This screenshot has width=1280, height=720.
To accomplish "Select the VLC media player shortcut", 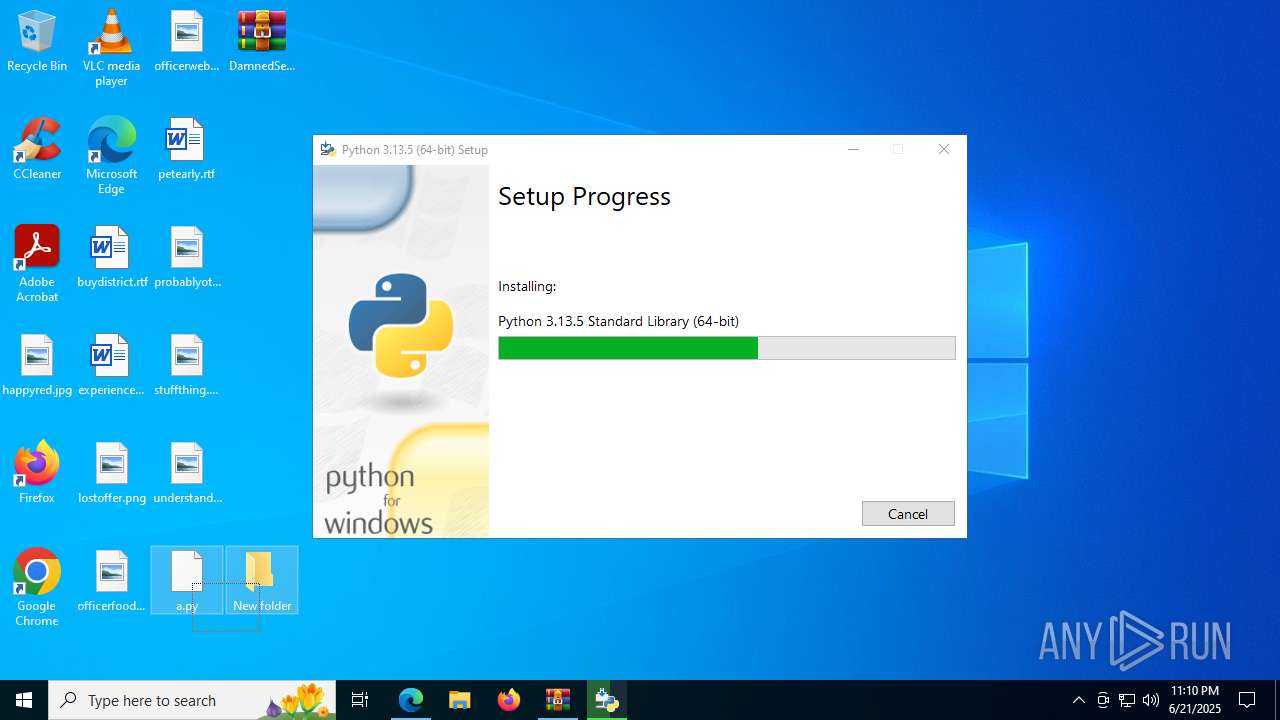I will click(x=111, y=47).
